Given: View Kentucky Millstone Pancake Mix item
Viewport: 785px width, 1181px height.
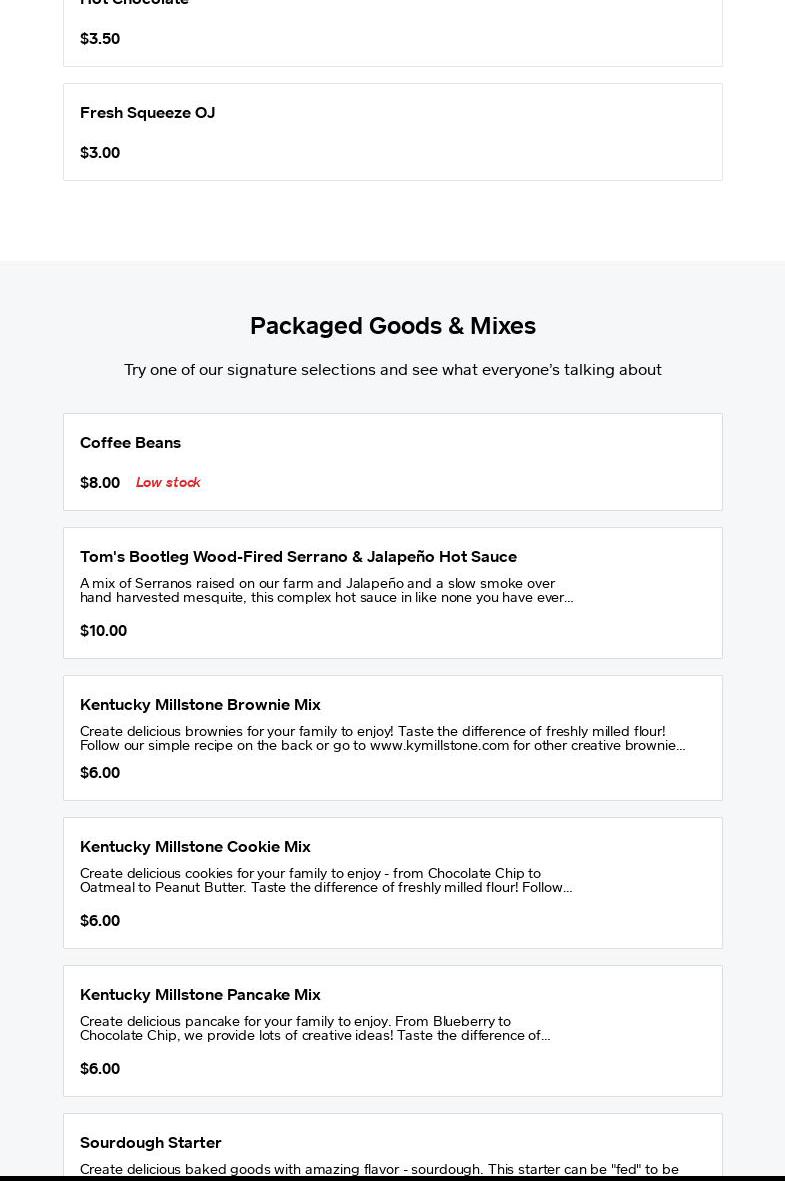Looking at the screenshot, I should (200, 995).
